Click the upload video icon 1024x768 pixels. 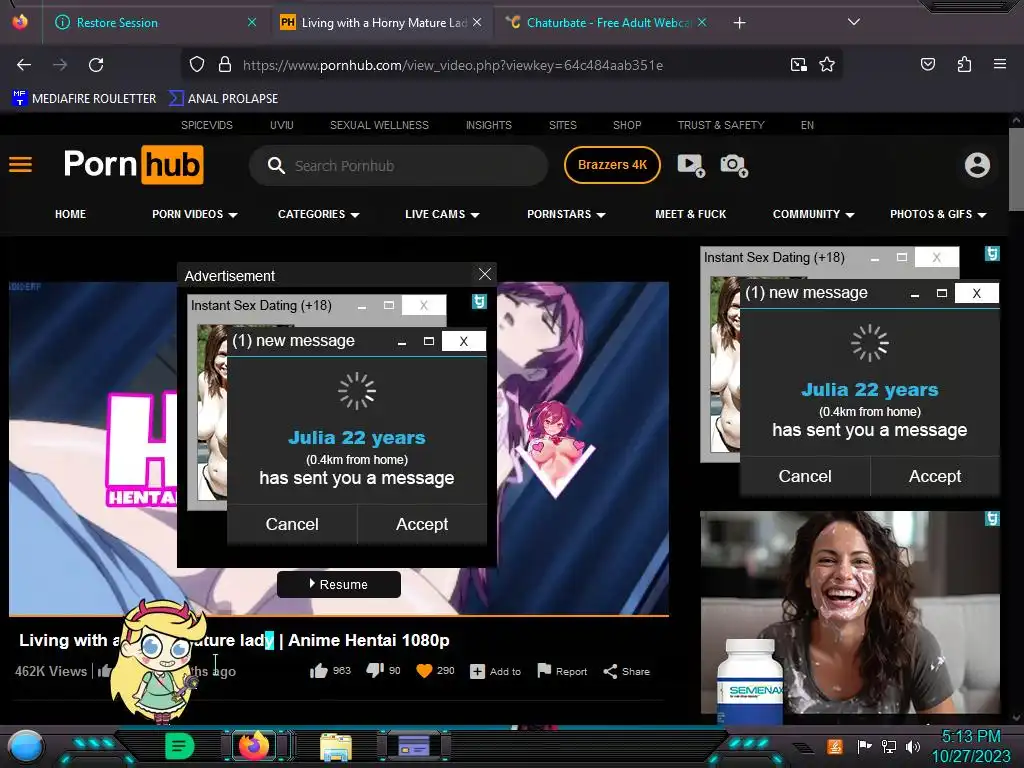690,165
